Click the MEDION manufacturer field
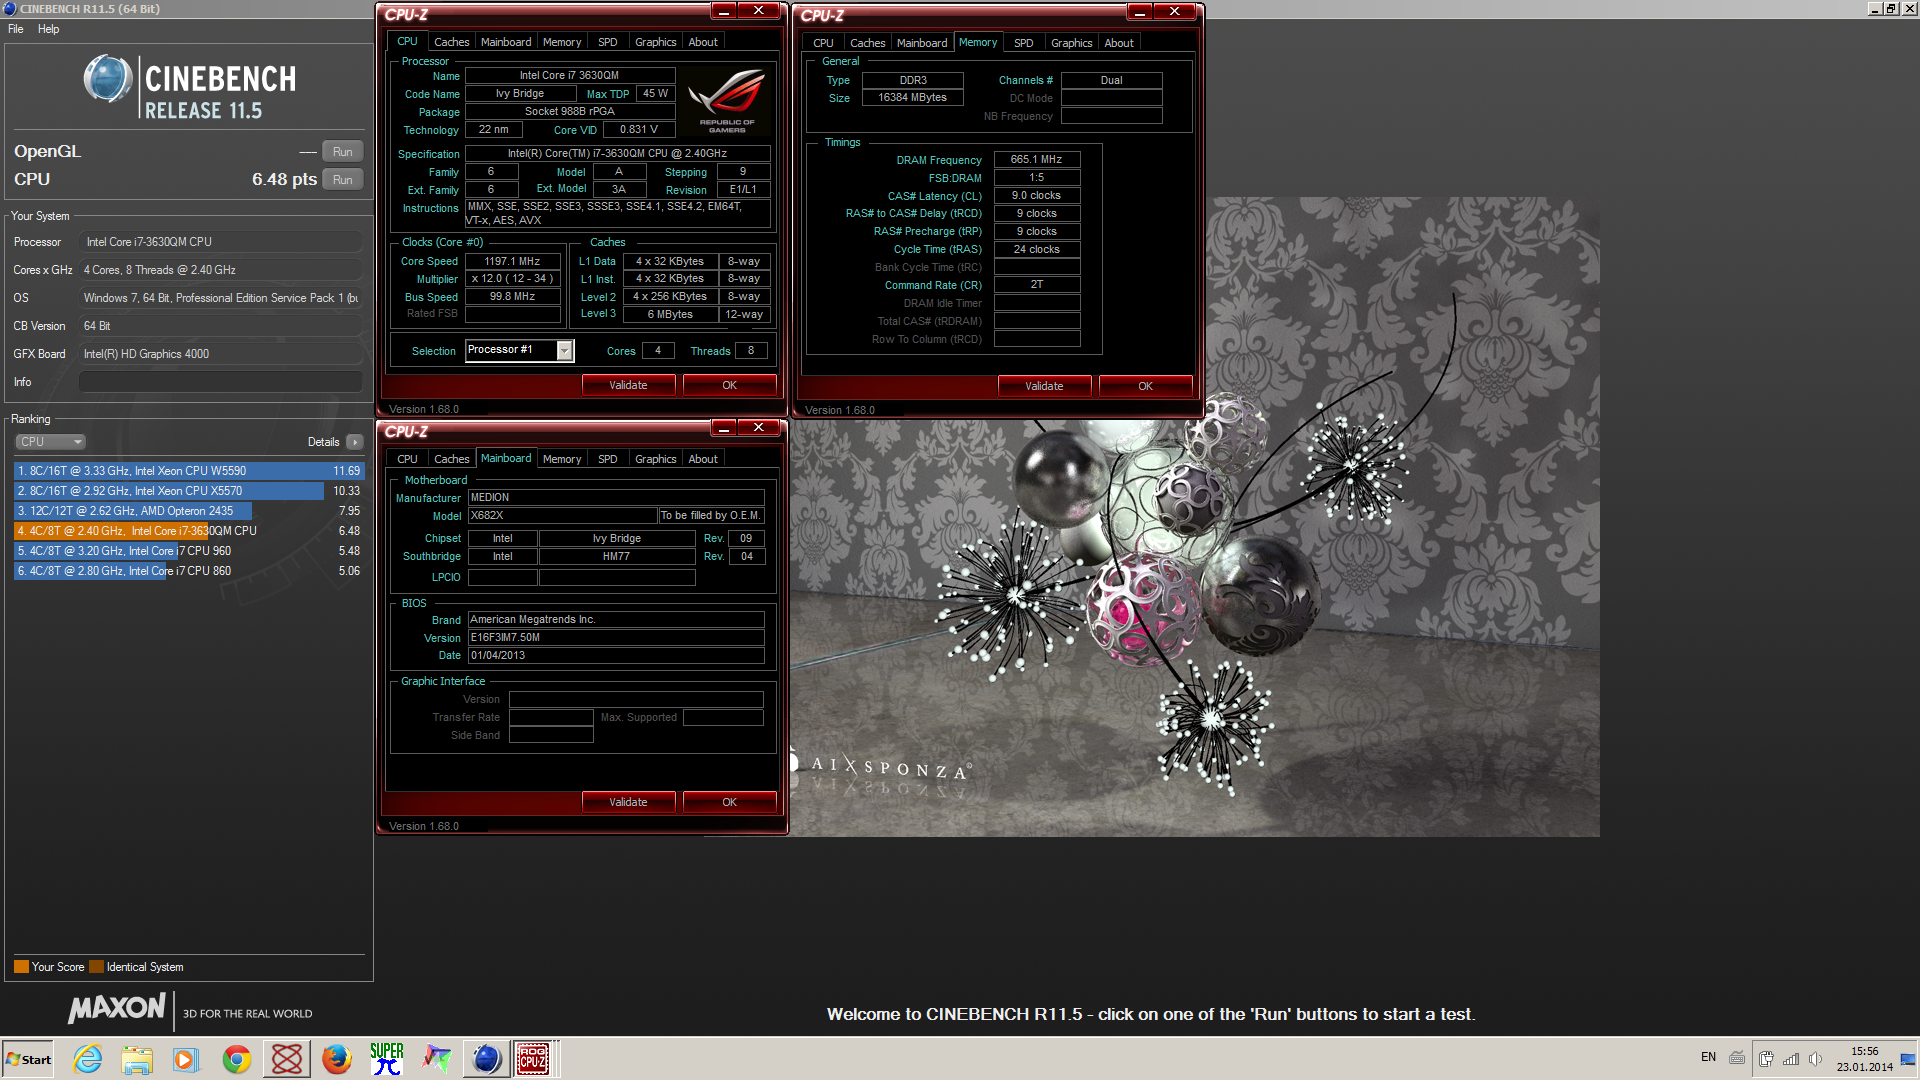1920x1080 pixels. click(616, 497)
